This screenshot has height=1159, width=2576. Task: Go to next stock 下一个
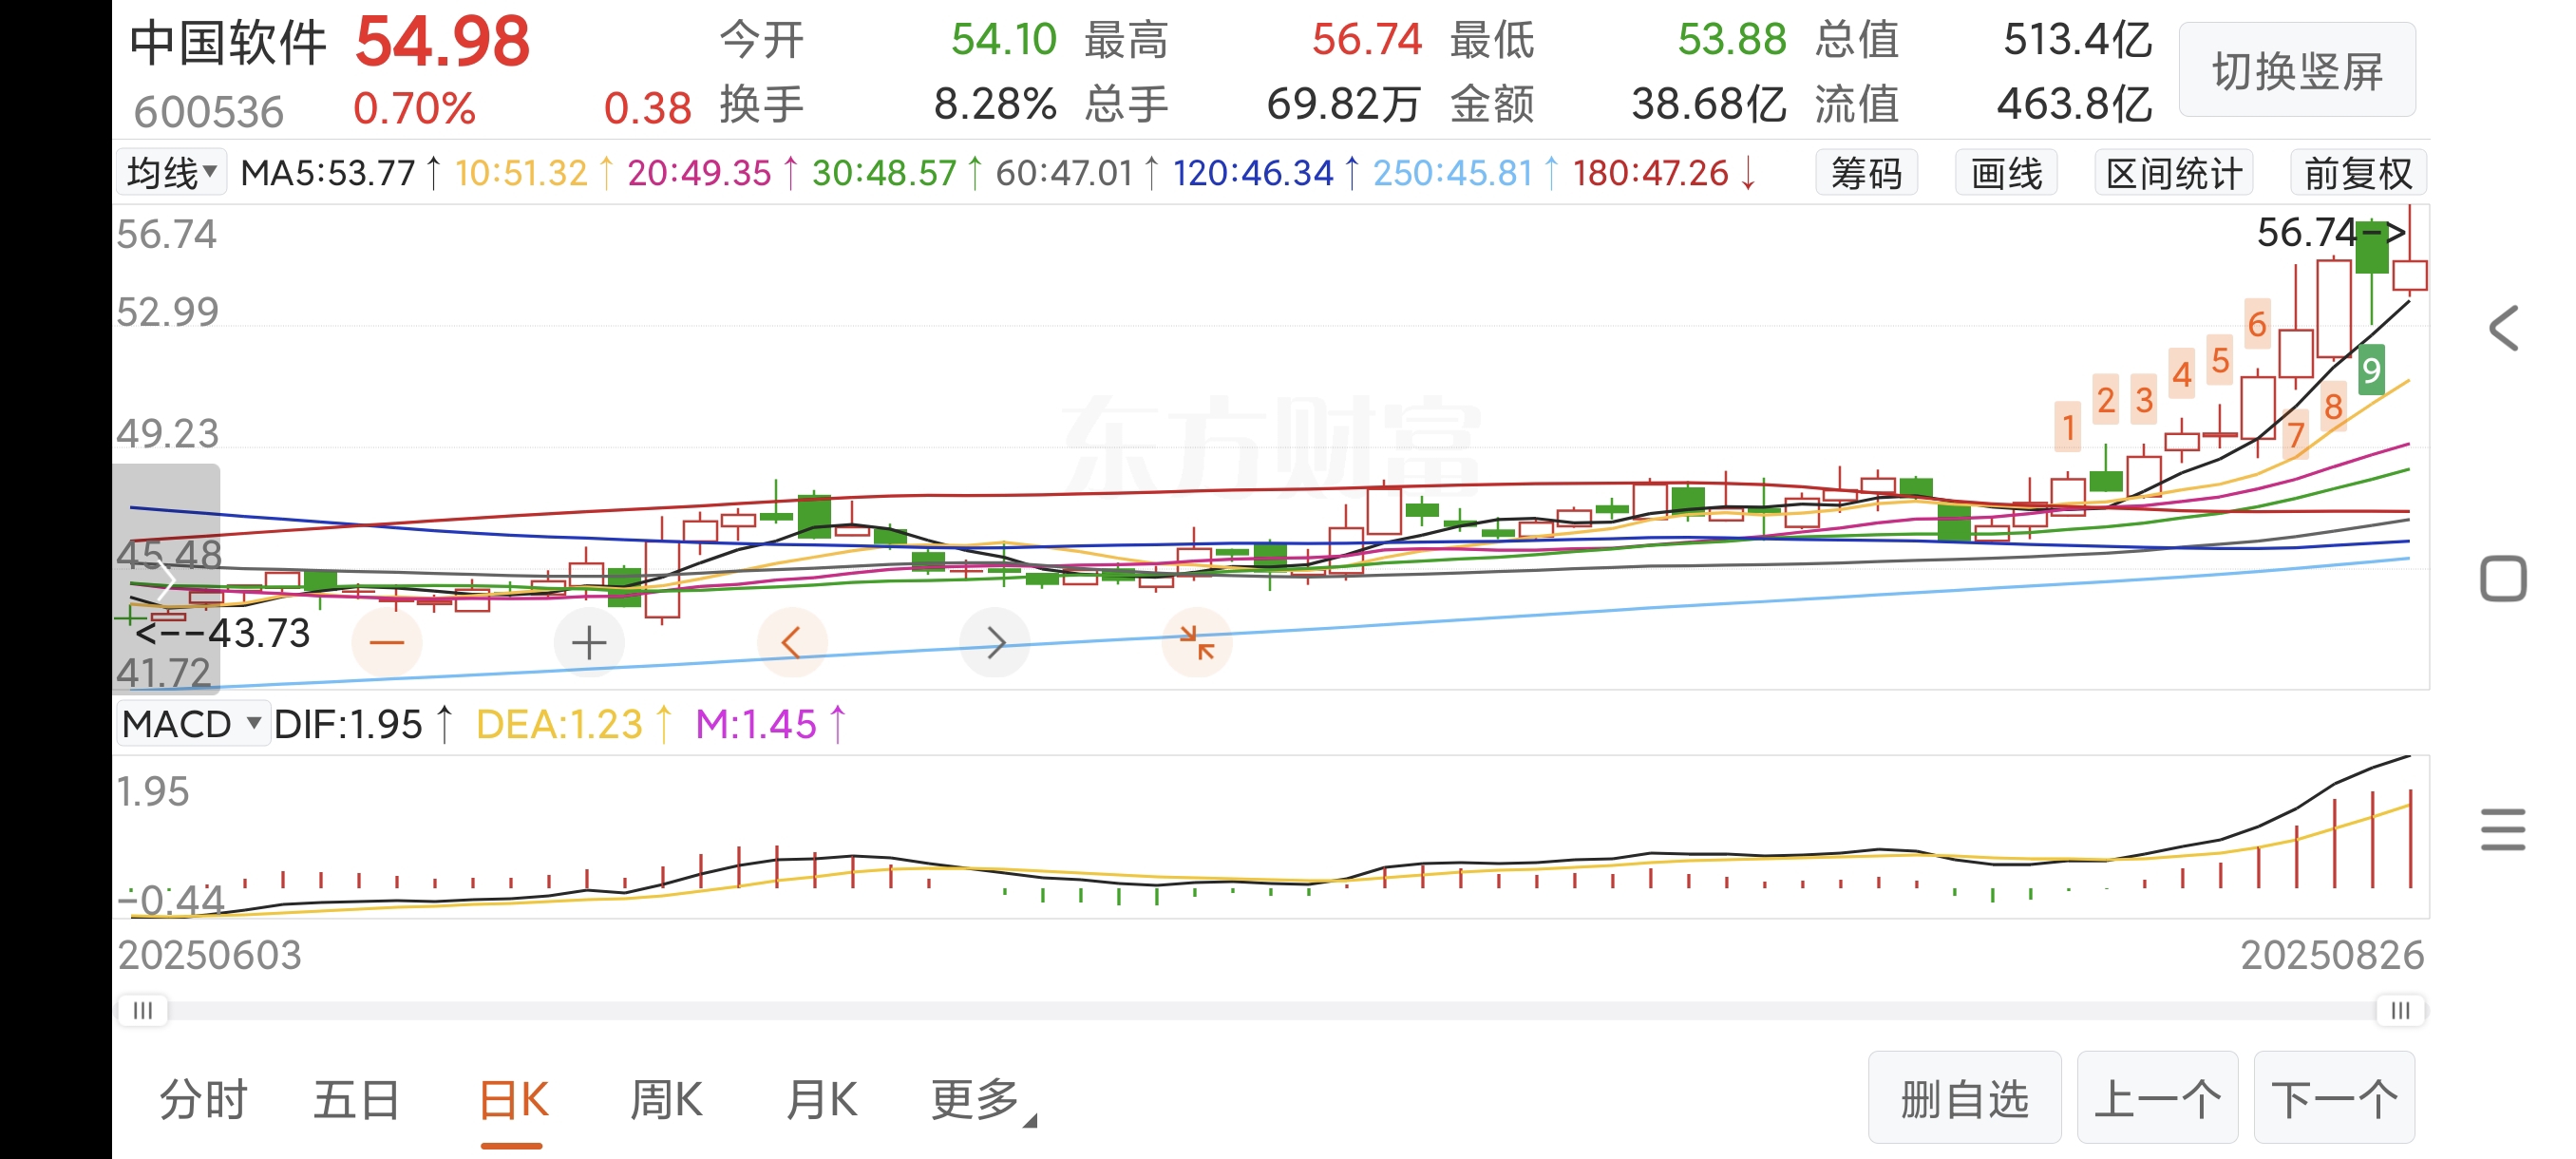[2334, 1098]
